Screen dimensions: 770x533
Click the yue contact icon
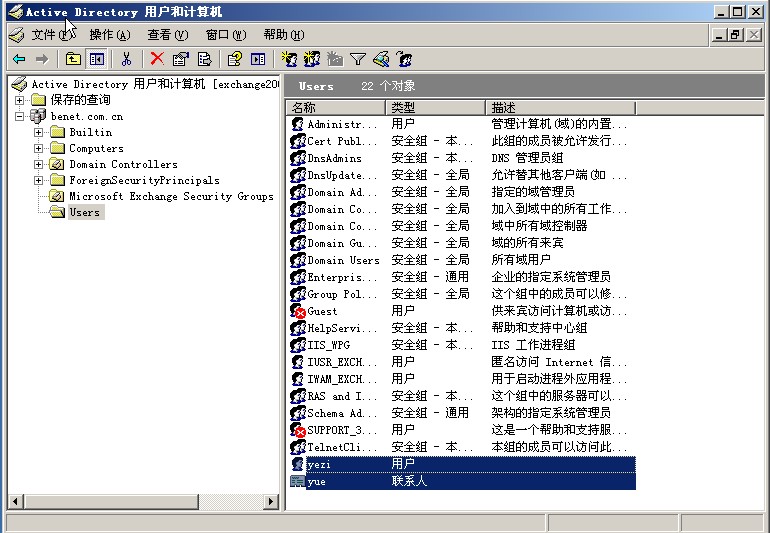coord(298,481)
